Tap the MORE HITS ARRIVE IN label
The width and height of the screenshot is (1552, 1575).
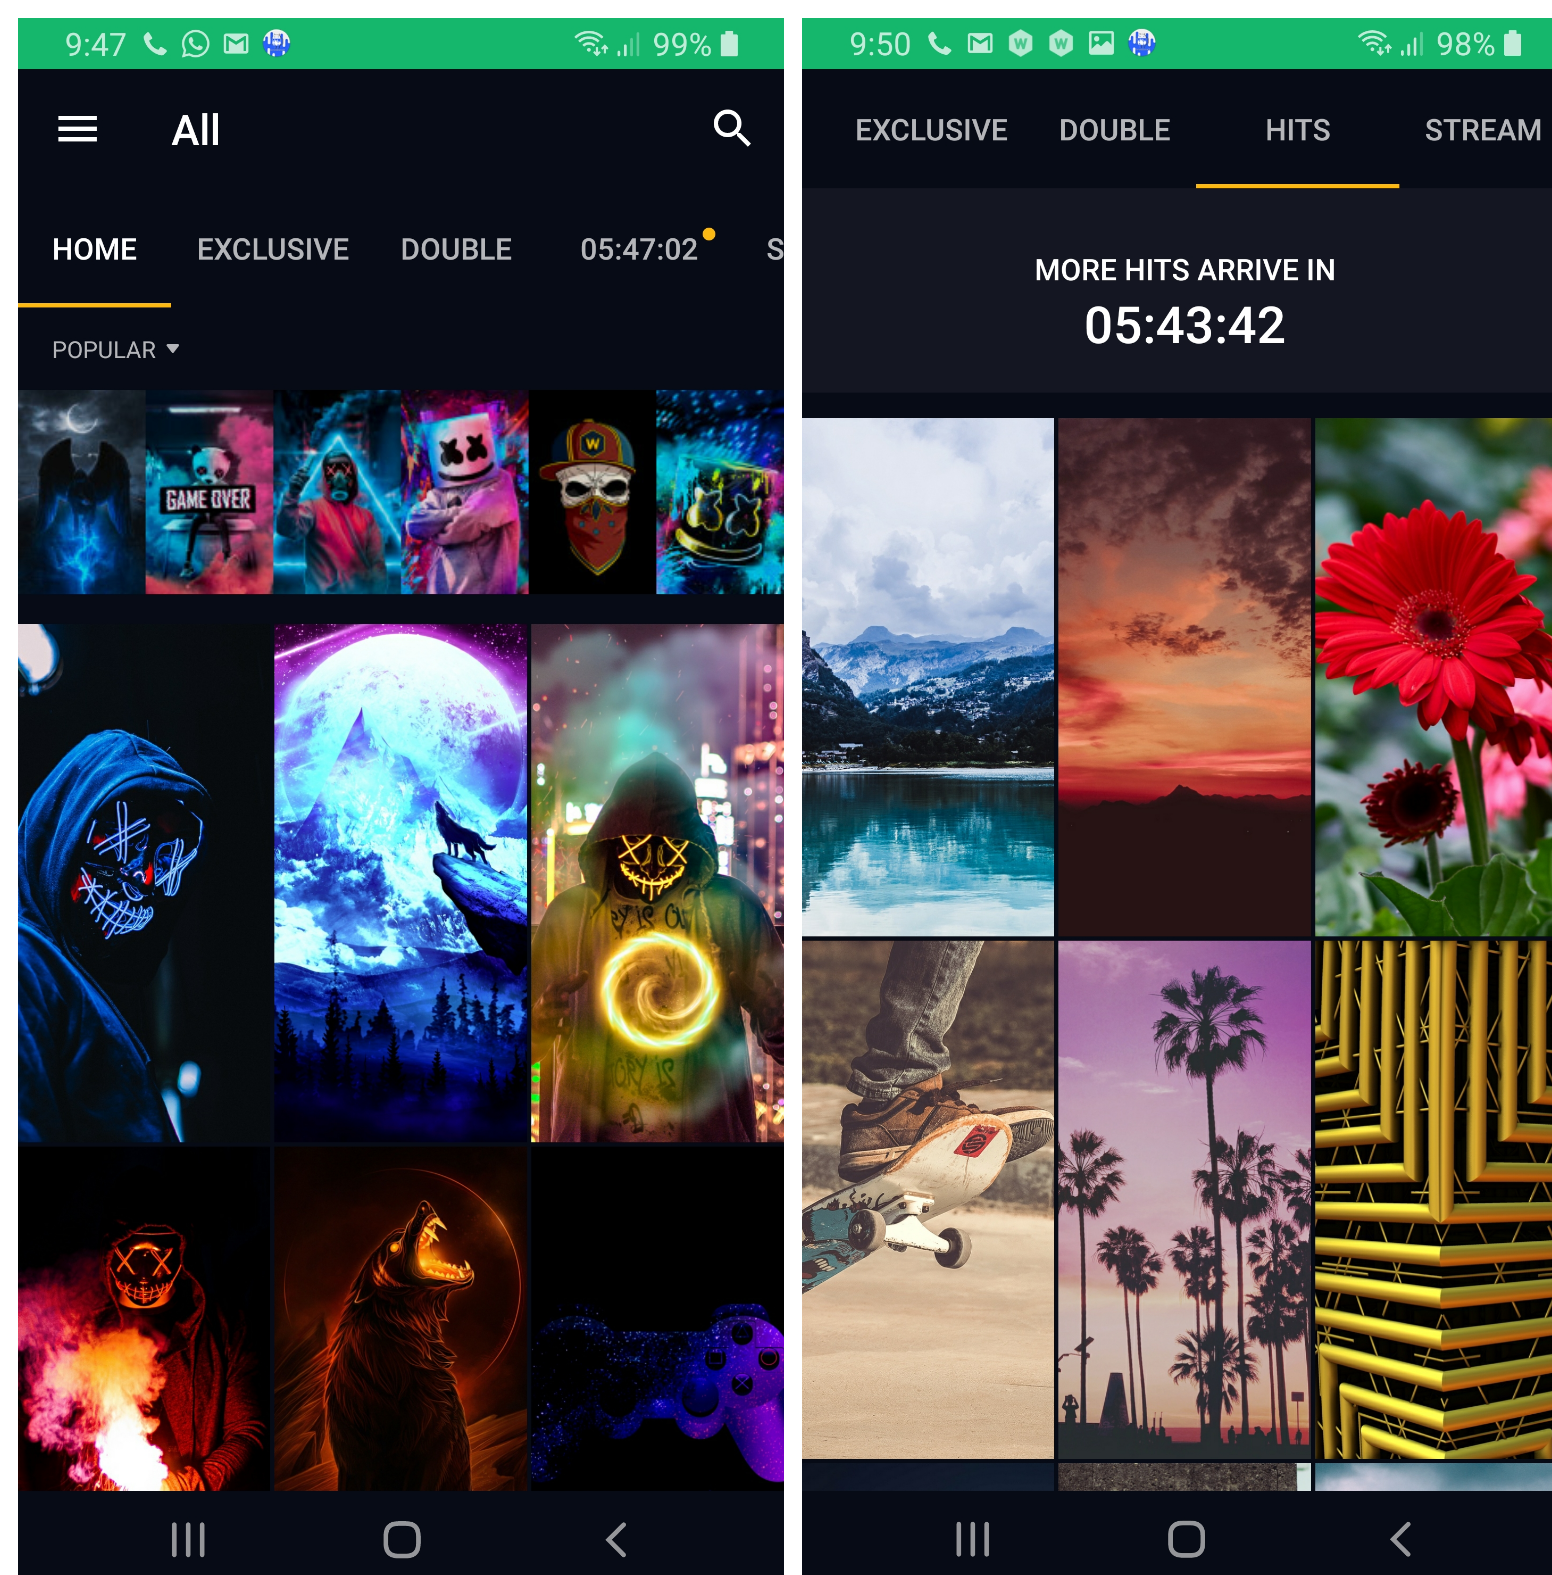tap(1185, 270)
